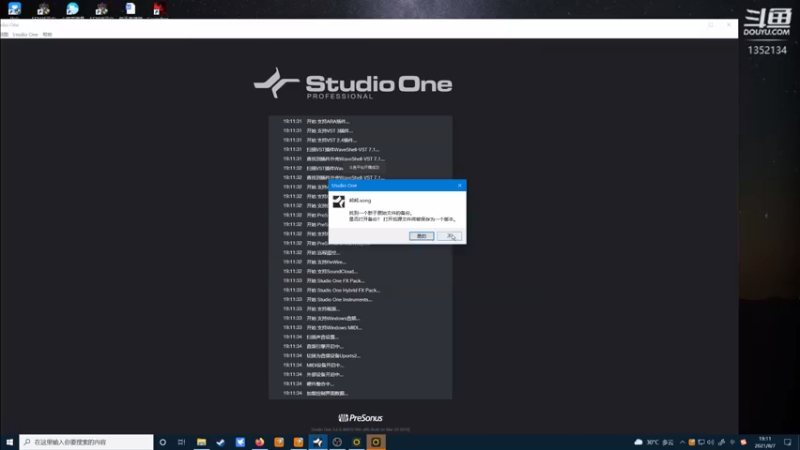Open the first orange app on taskbar

pyautogui.click(x=279, y=442)
